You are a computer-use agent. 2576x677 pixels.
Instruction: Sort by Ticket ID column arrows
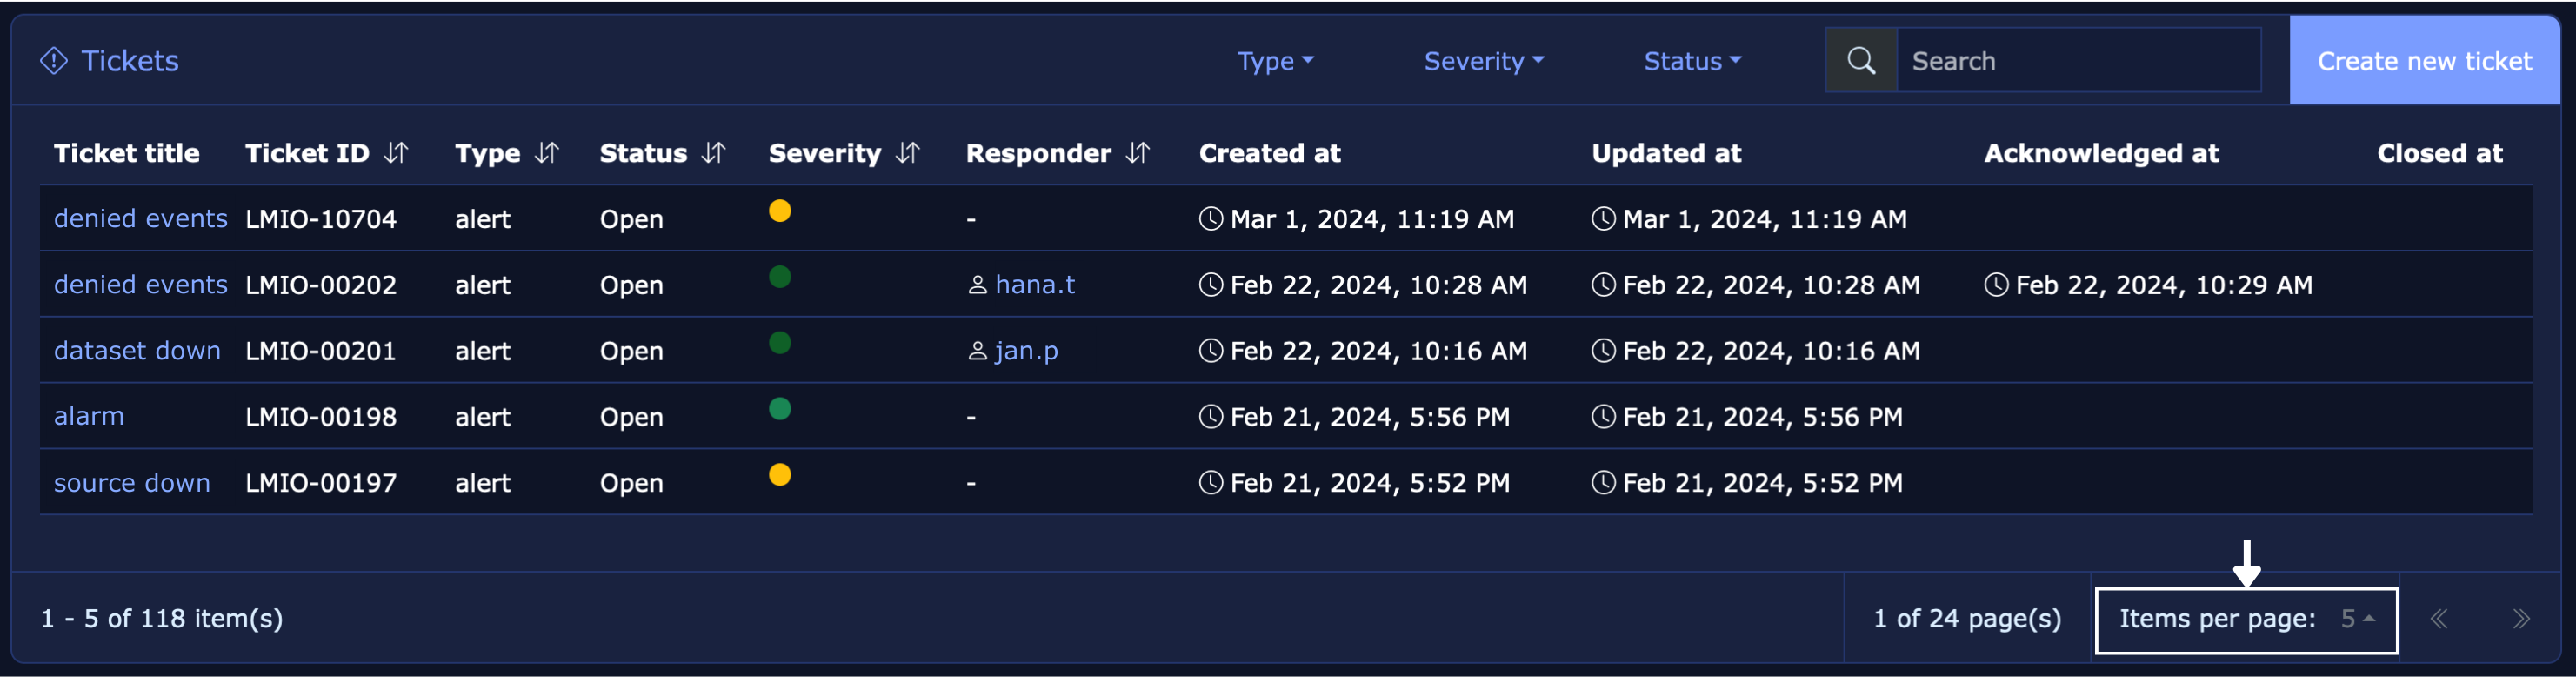397,153
